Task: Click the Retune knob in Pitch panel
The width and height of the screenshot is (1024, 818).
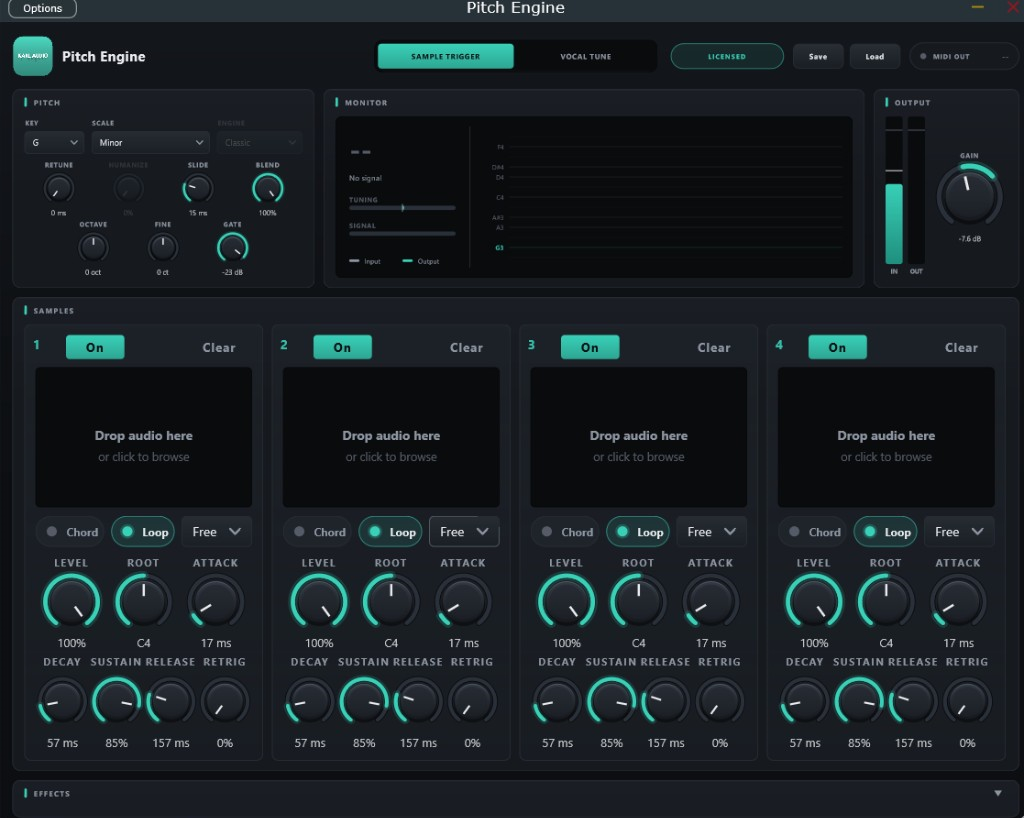Action: click(x=59, y=189)
